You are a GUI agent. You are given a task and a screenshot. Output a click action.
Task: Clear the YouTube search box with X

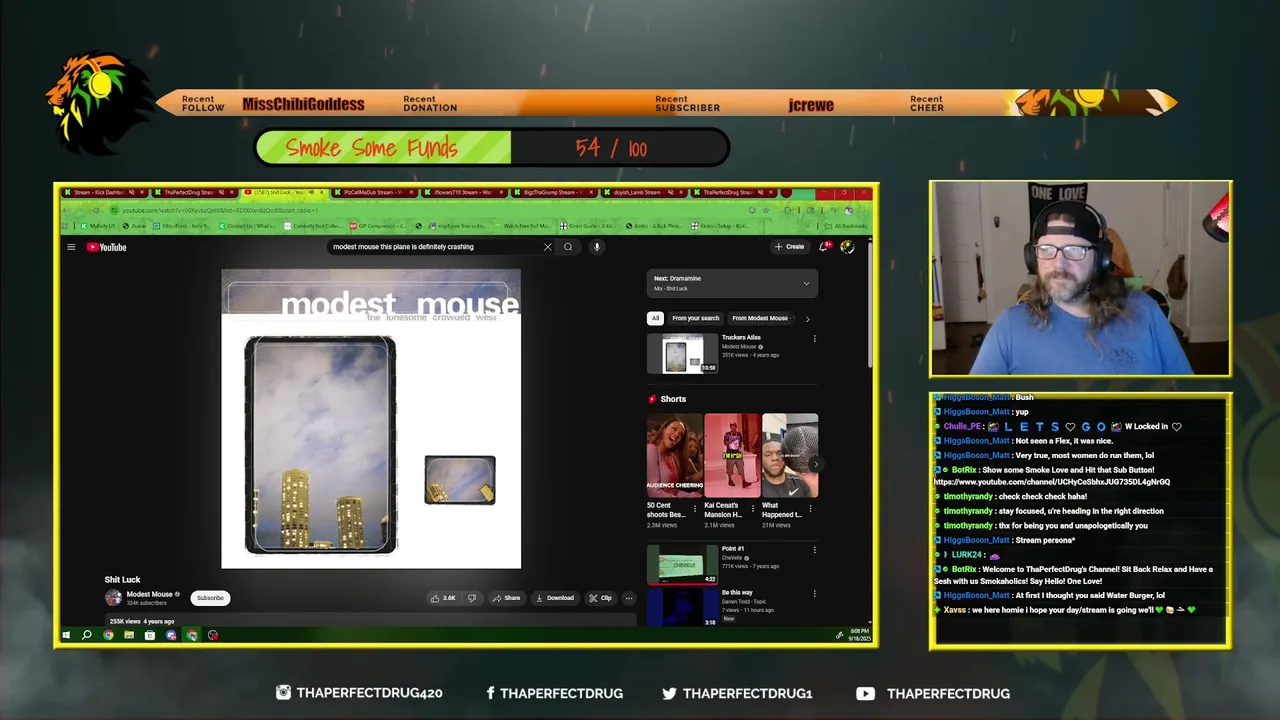tap(547, 247)
